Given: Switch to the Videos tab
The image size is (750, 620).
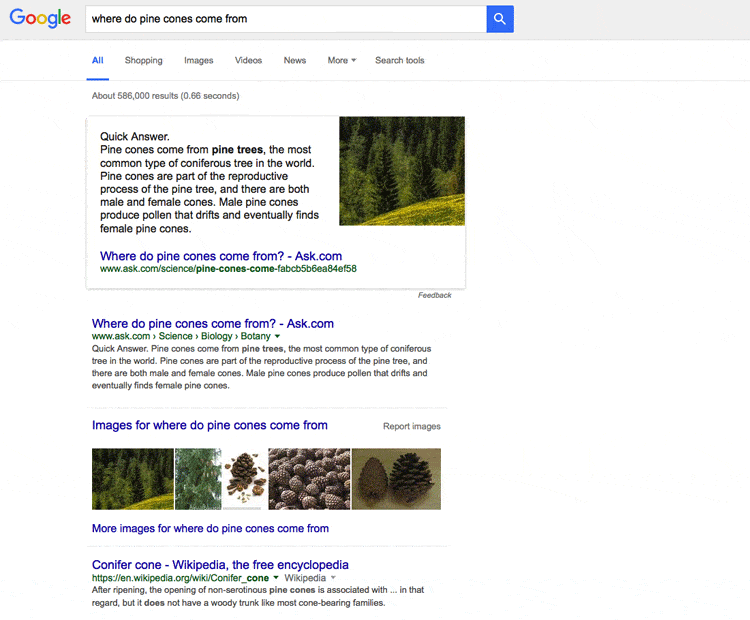Looking at the screenshot, I should click(x=248, y=60).
